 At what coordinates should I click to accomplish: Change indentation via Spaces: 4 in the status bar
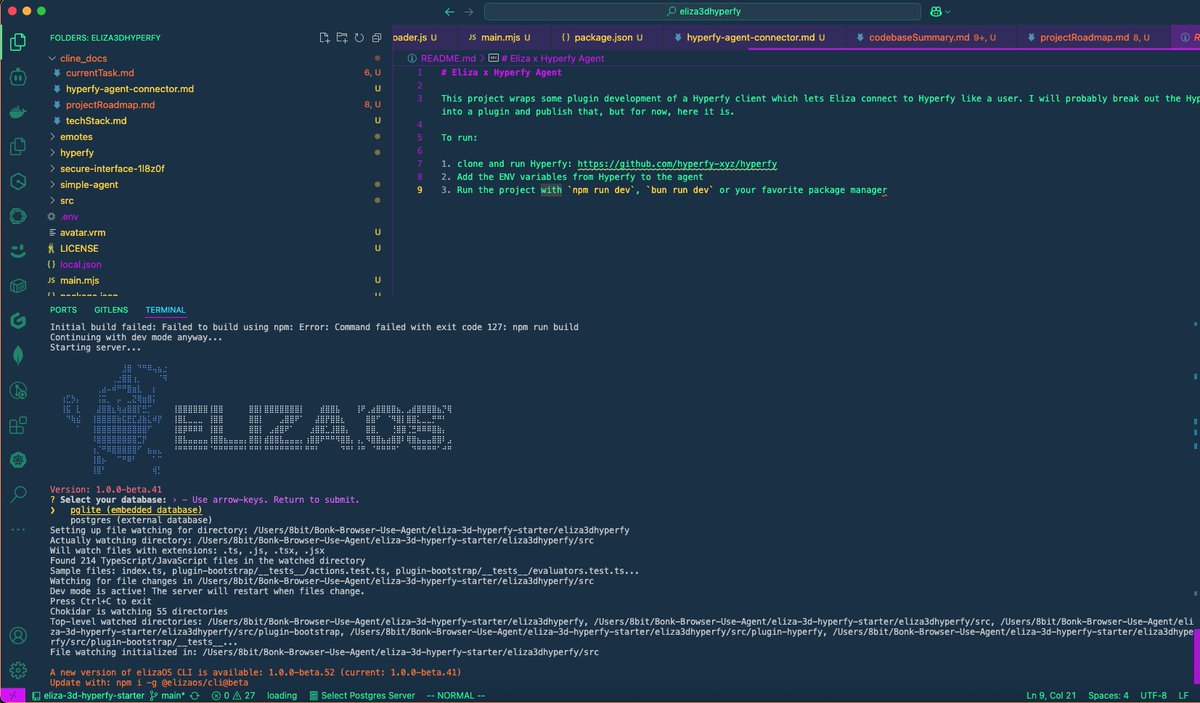[1109, 695]
